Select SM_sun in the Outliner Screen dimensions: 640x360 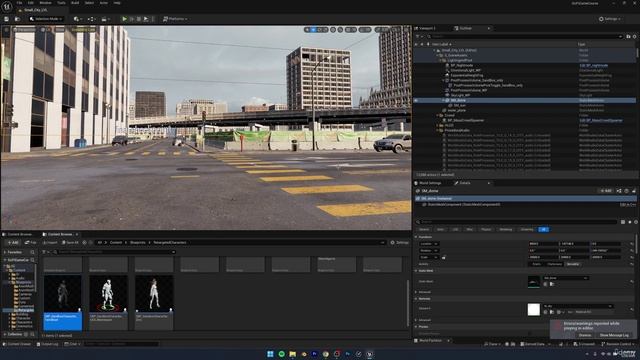[460, 105]
